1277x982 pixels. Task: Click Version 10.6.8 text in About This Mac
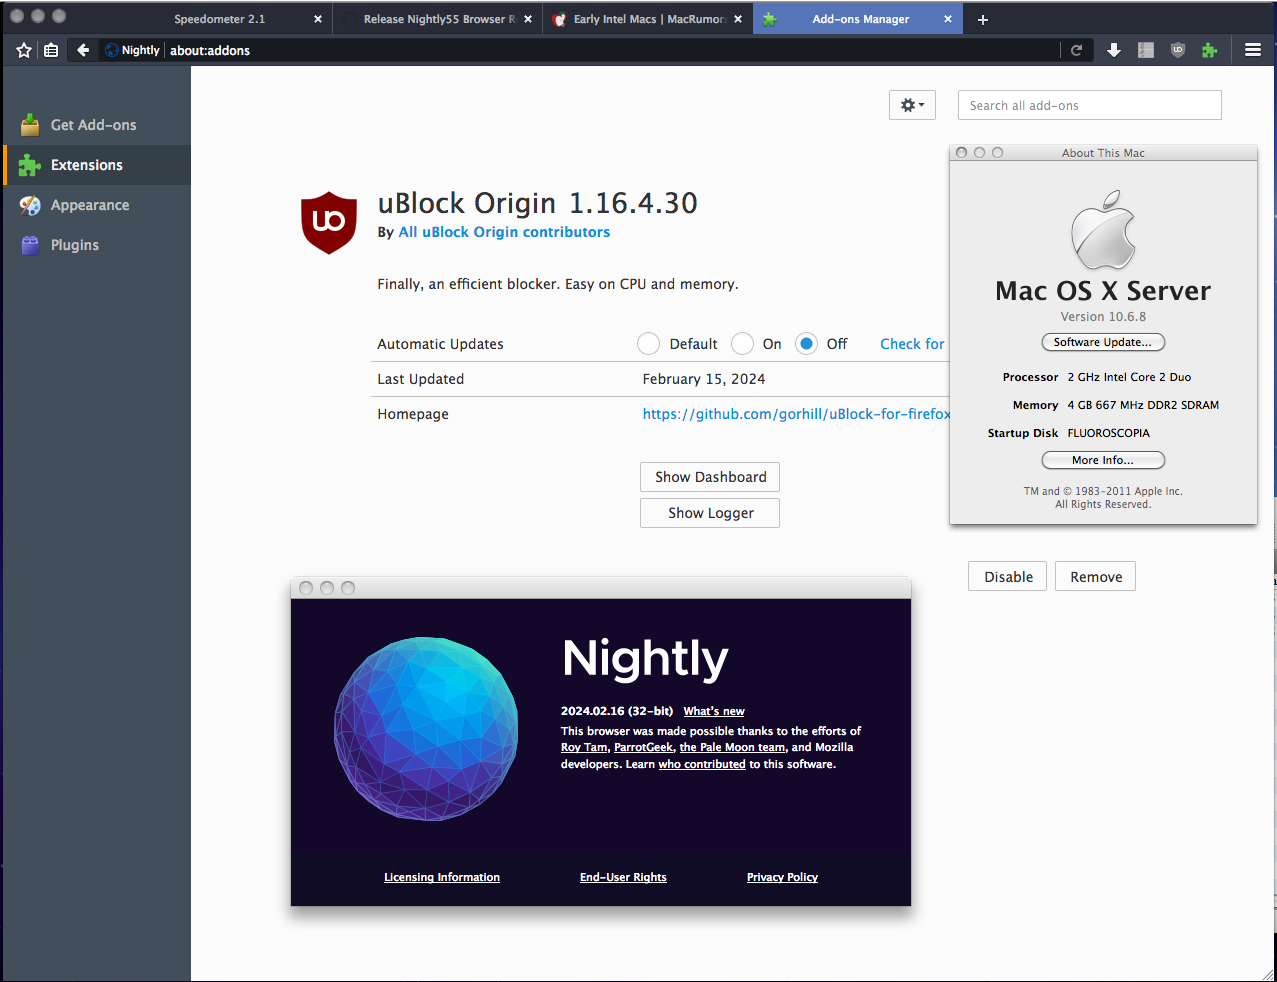1103,317
